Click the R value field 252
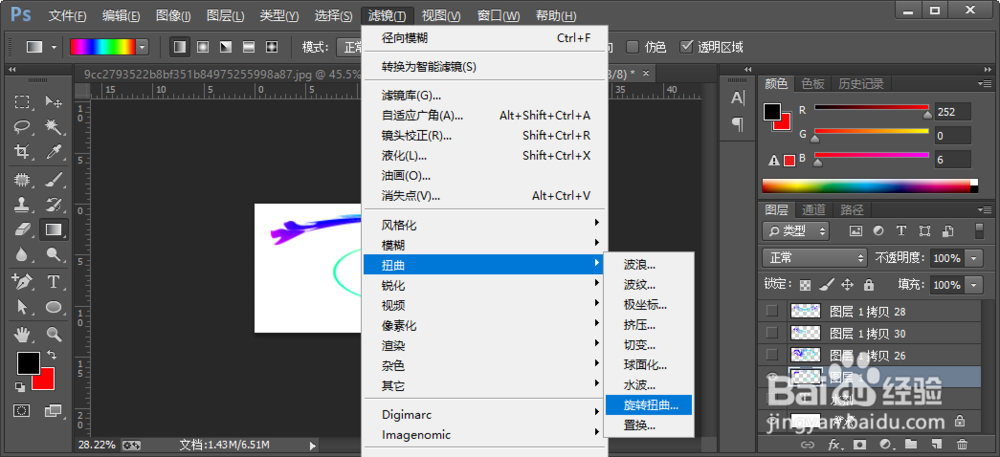The height and width of the screenshot is (457, 1000). tap(953, 112)
